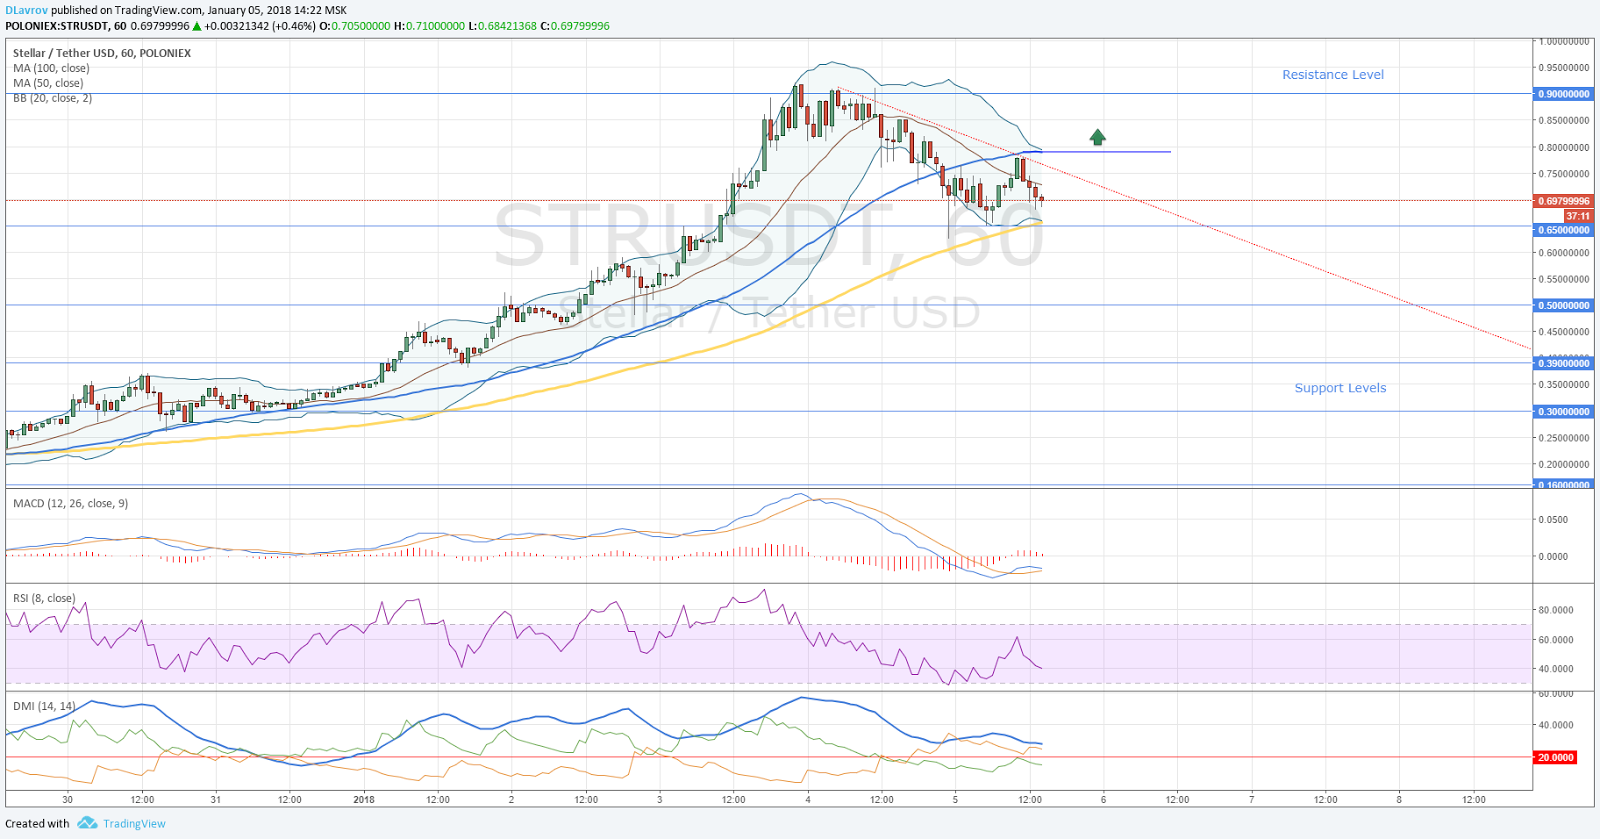Image resolution: width=1600 pixels, height=839 pixels.
Task: Open the TradingView link in the footer
Action: [x=134, y=824]
